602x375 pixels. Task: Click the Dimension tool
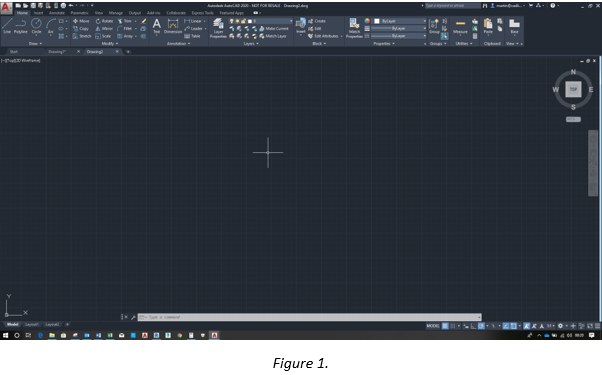(173, 26)
